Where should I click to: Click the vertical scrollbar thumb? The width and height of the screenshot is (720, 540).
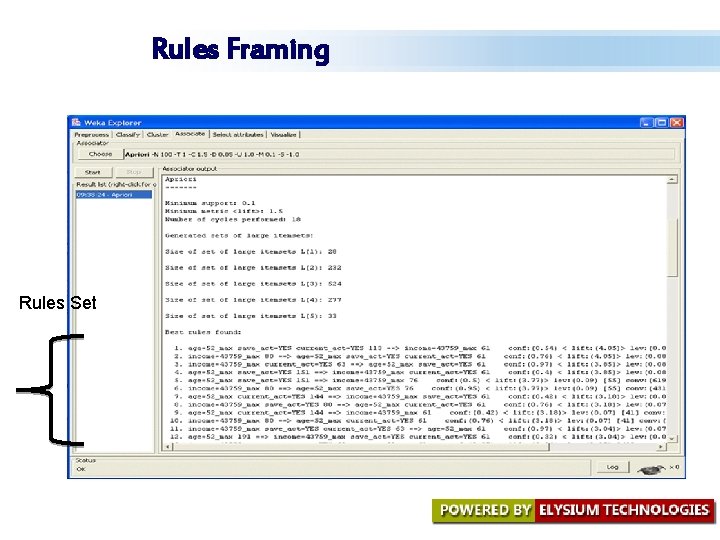[x=672, y=248]
